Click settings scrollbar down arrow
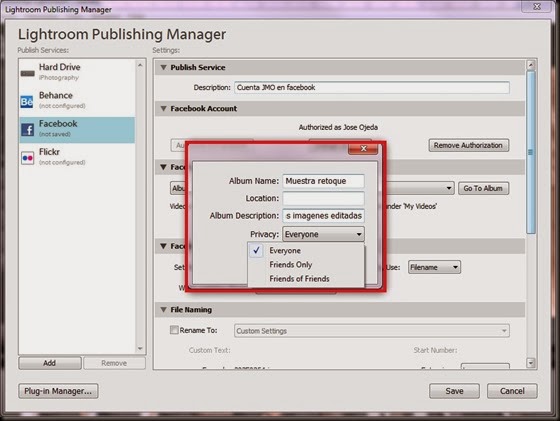The height and width of the screenshot is (421, 560). pos(530,364)
